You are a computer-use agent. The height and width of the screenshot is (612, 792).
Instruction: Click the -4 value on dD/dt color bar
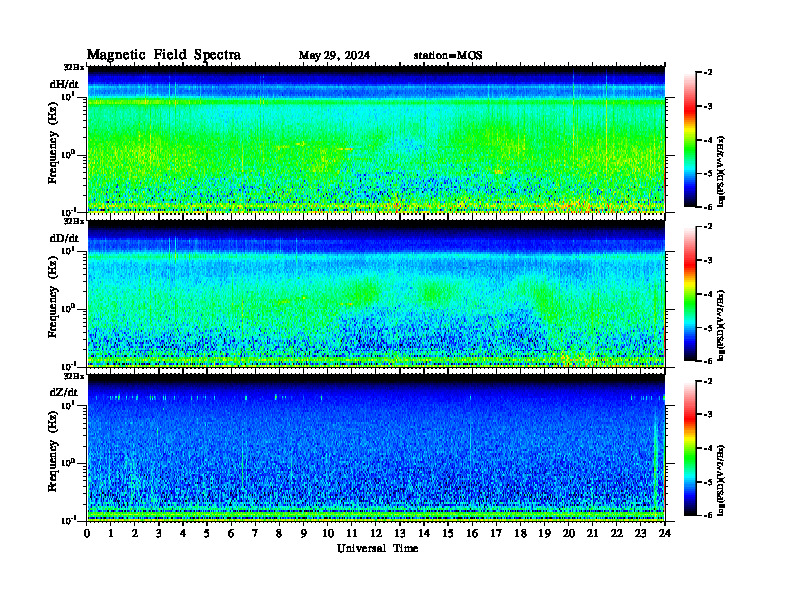pyautogui.click(x=708, y=294)
